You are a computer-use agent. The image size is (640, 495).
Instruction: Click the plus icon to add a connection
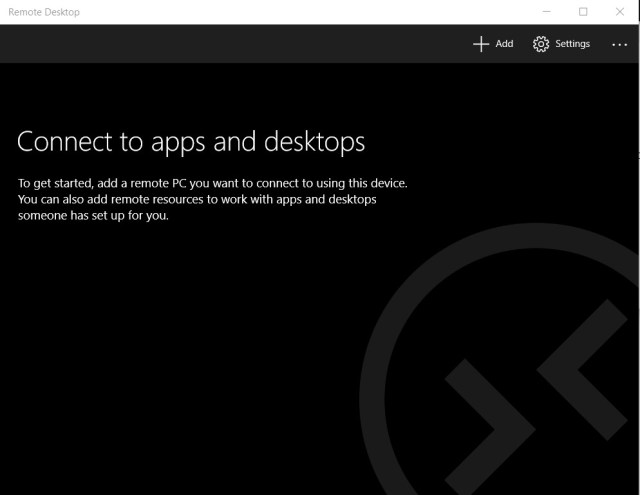pos(481,44)
